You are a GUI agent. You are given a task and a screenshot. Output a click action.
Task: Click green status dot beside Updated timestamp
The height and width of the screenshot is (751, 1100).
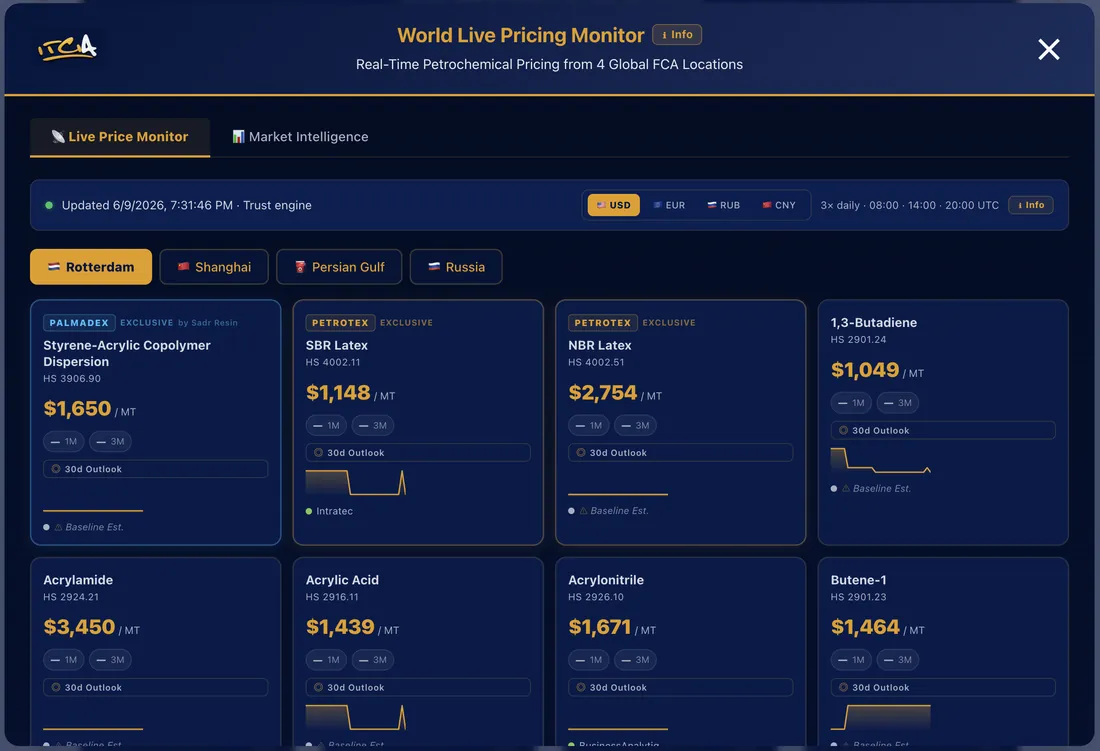coord(49,205)
